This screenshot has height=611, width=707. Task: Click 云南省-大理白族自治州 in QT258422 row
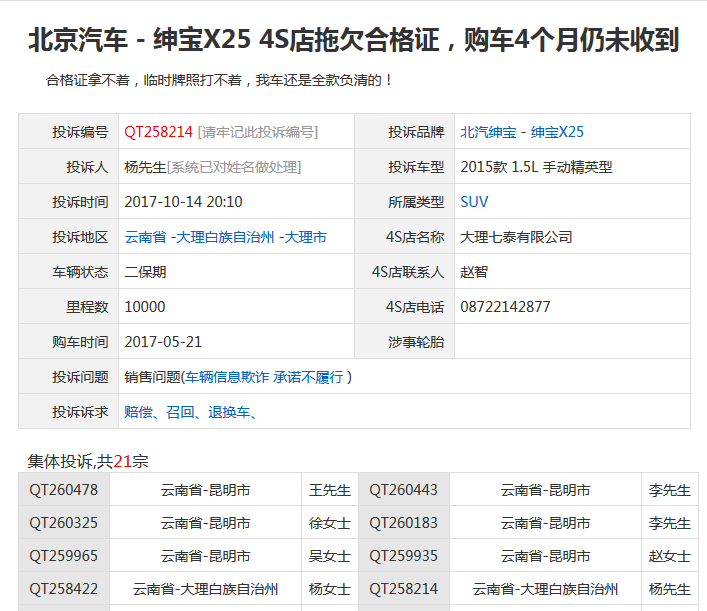(205, 588)
